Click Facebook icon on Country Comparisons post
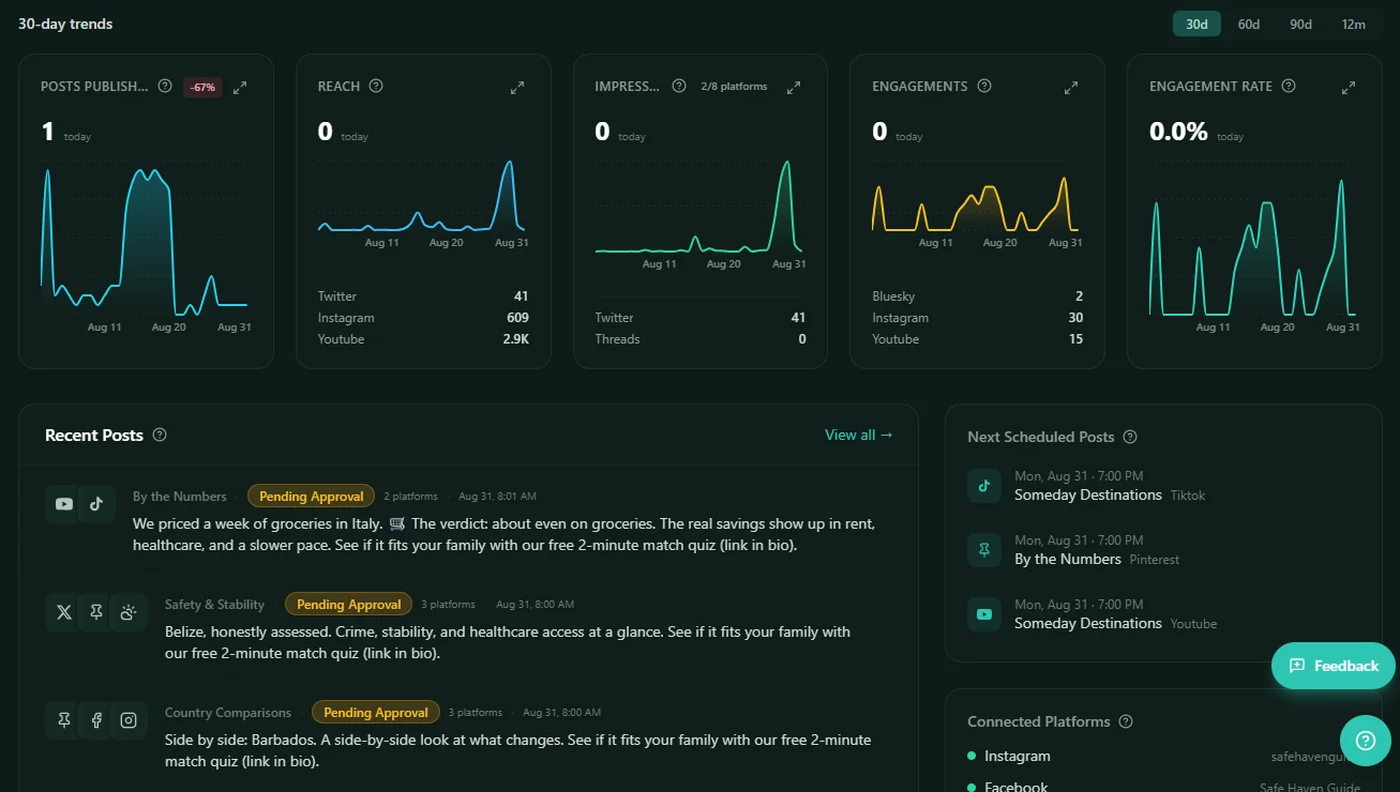Image resolution: width=1400 pixels, height=792 pixels. 96,720
